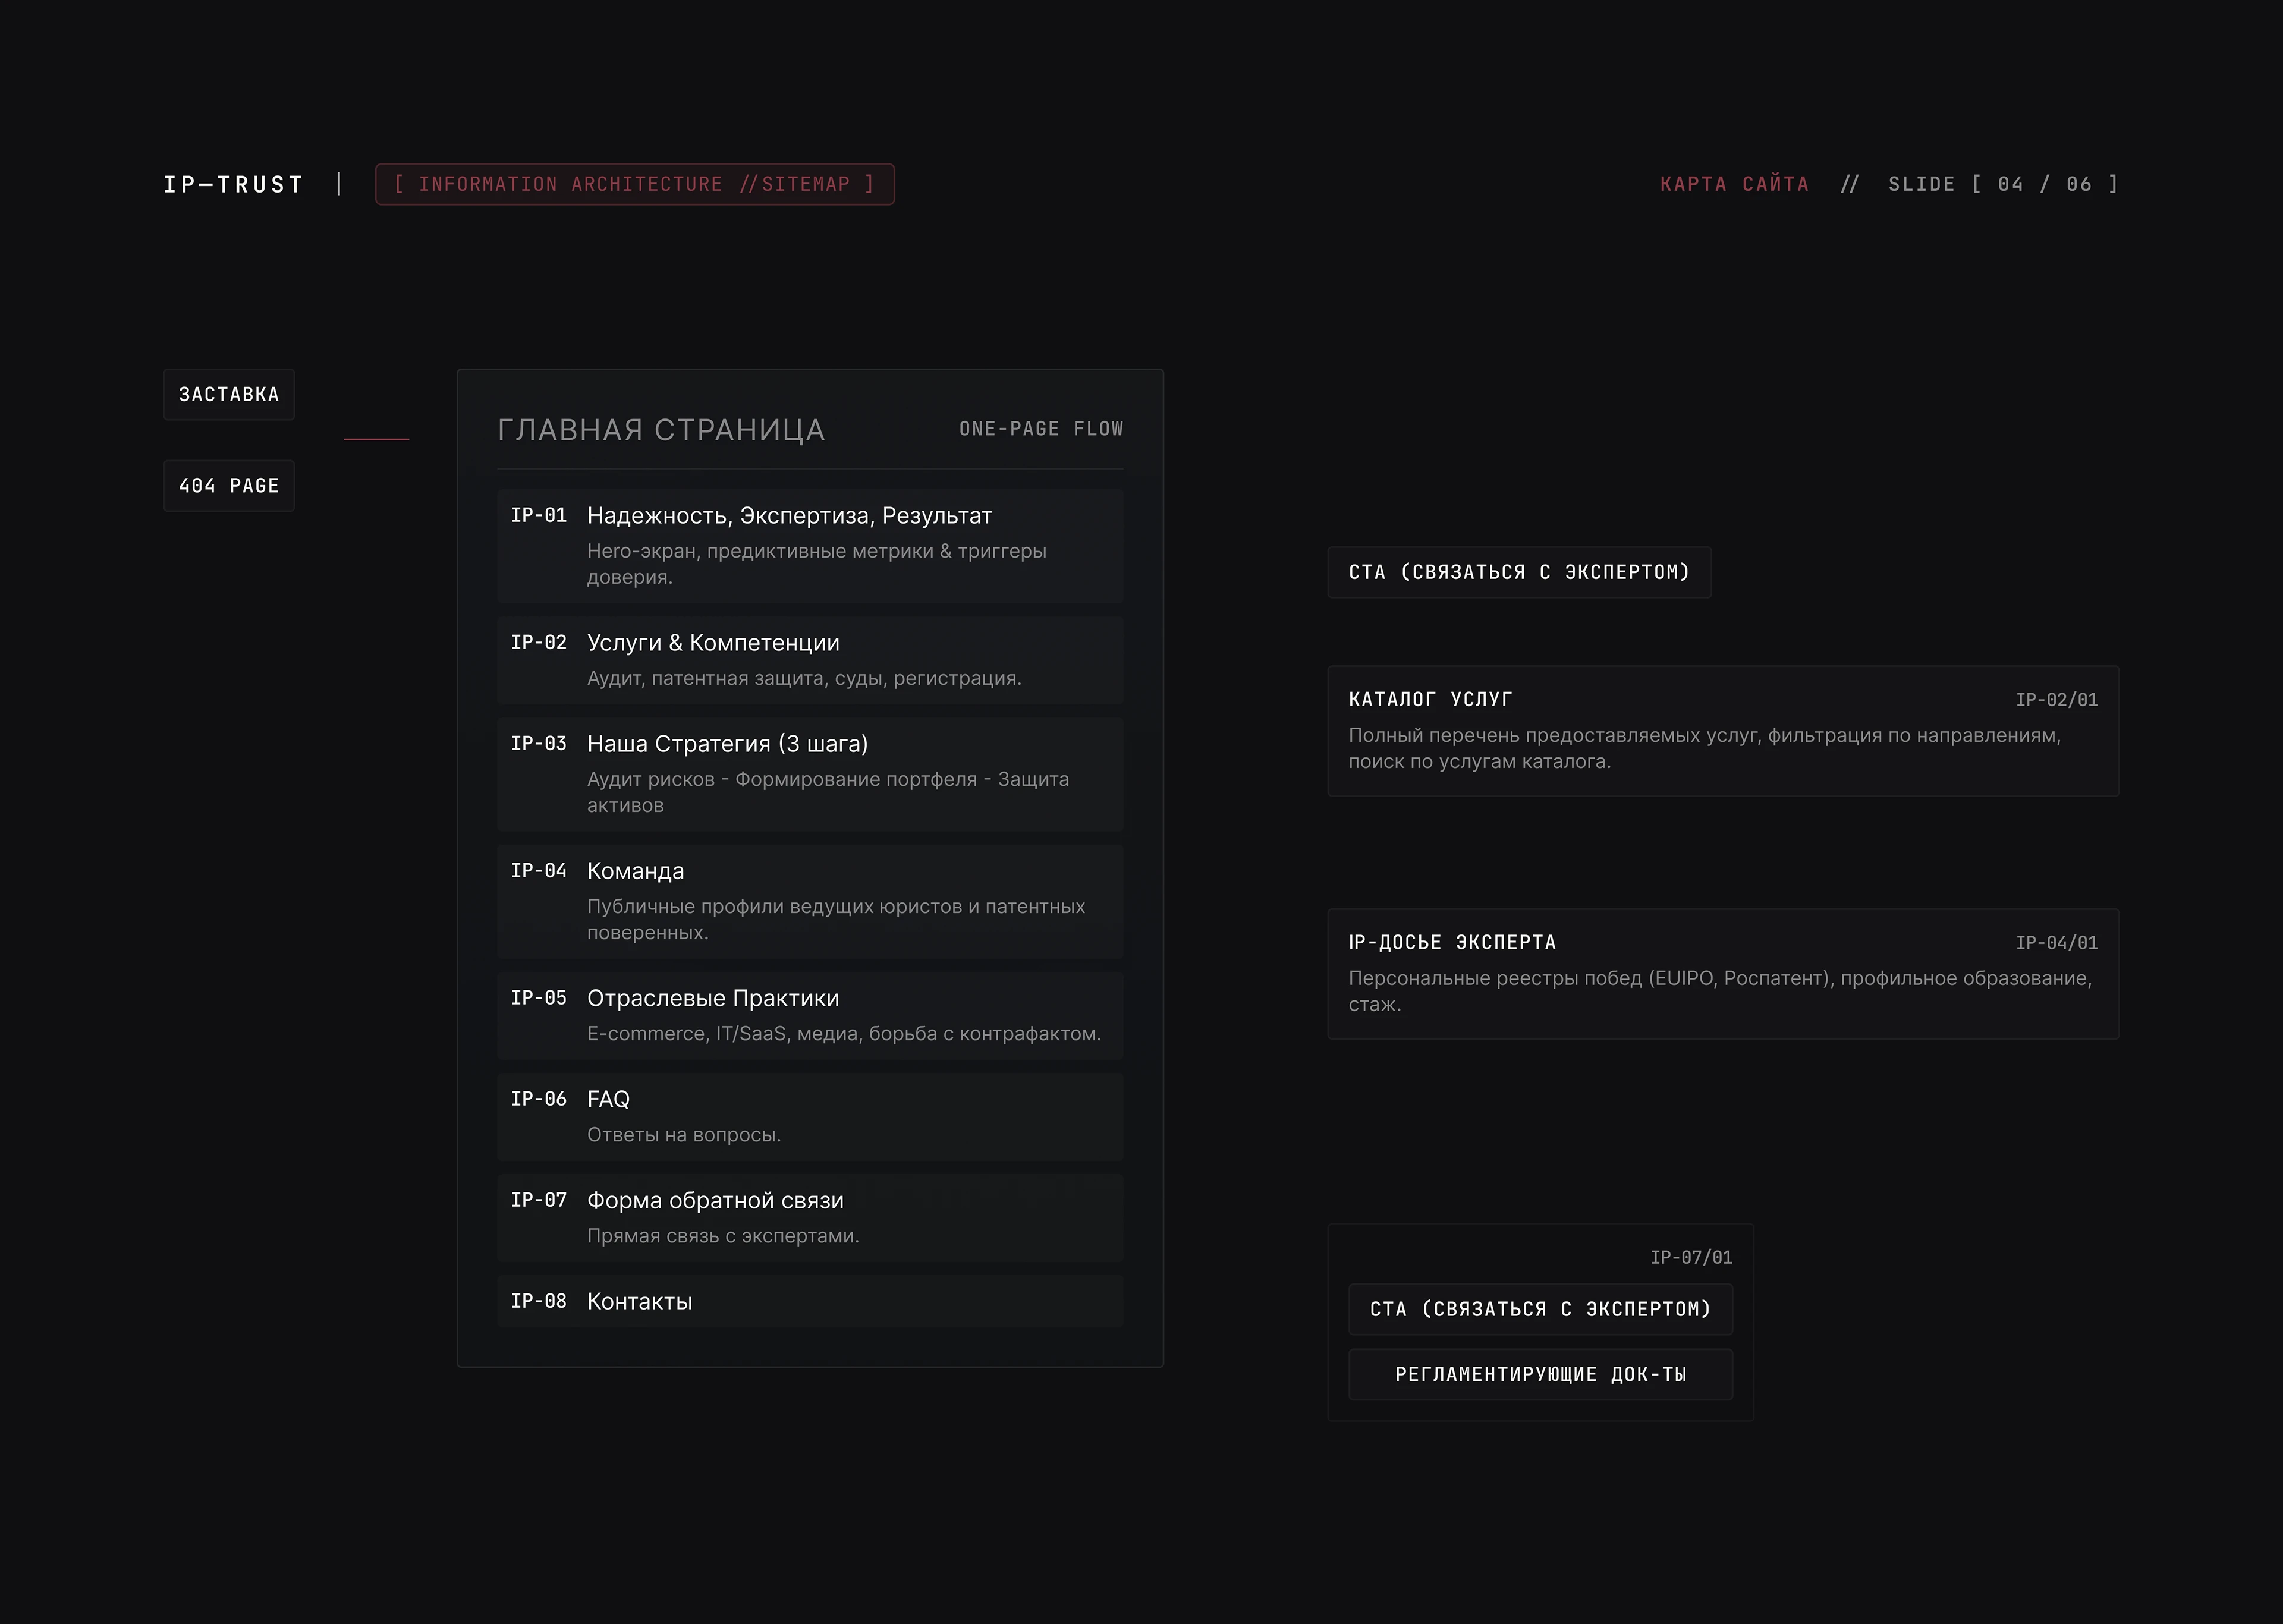
Task: Open the 404 PAGE box
Action: 229,486
